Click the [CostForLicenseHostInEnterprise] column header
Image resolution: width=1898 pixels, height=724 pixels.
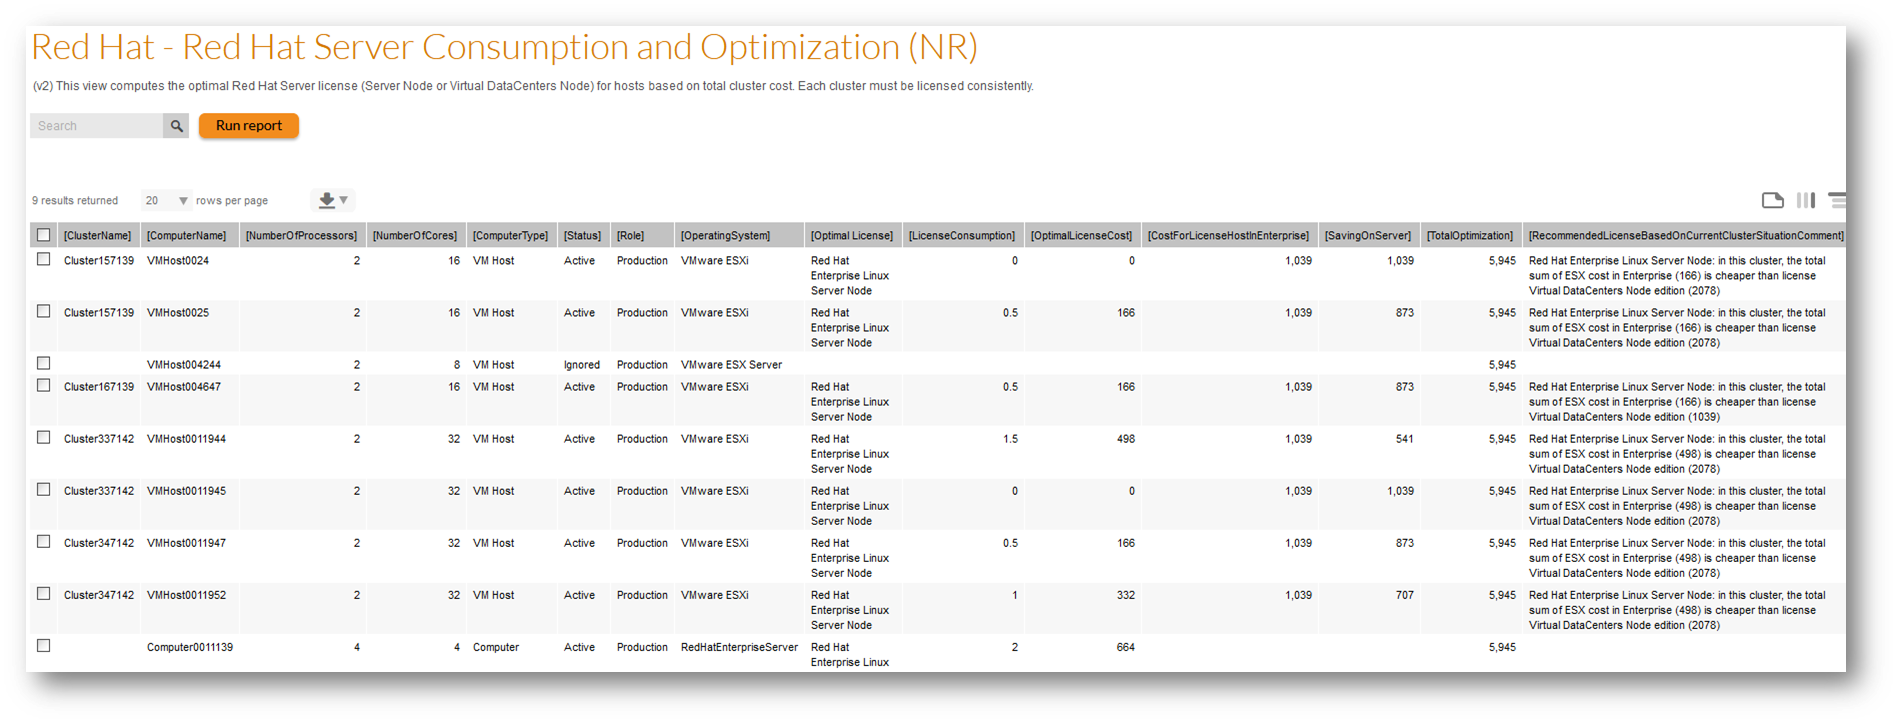1228,236
